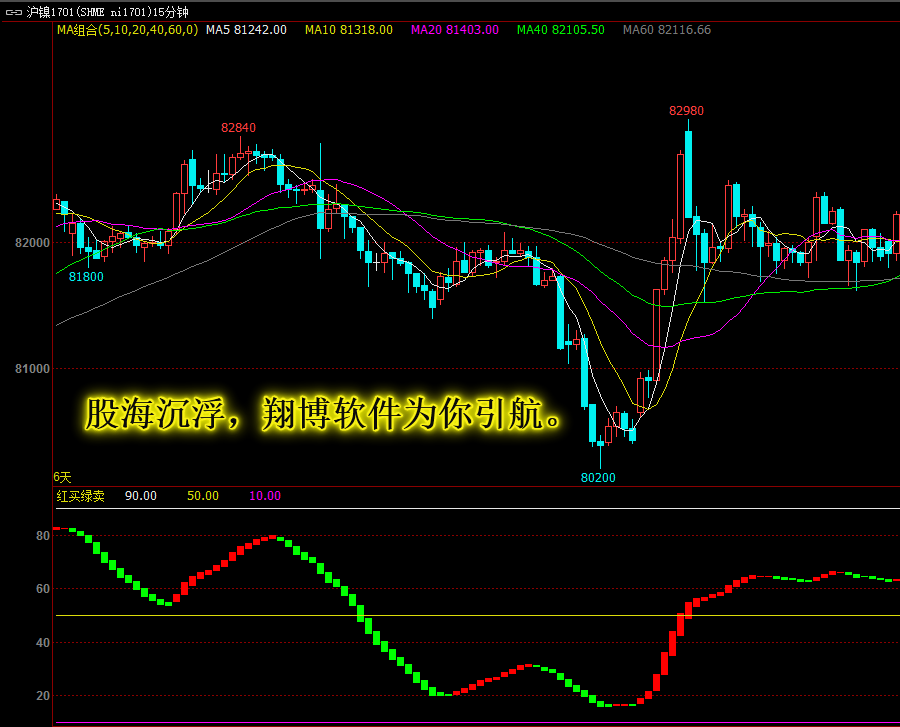The height and width of the screenshot is (727, 900).
Task: Click the 60 level on indicator axis
Action: (x=43, y=589)
